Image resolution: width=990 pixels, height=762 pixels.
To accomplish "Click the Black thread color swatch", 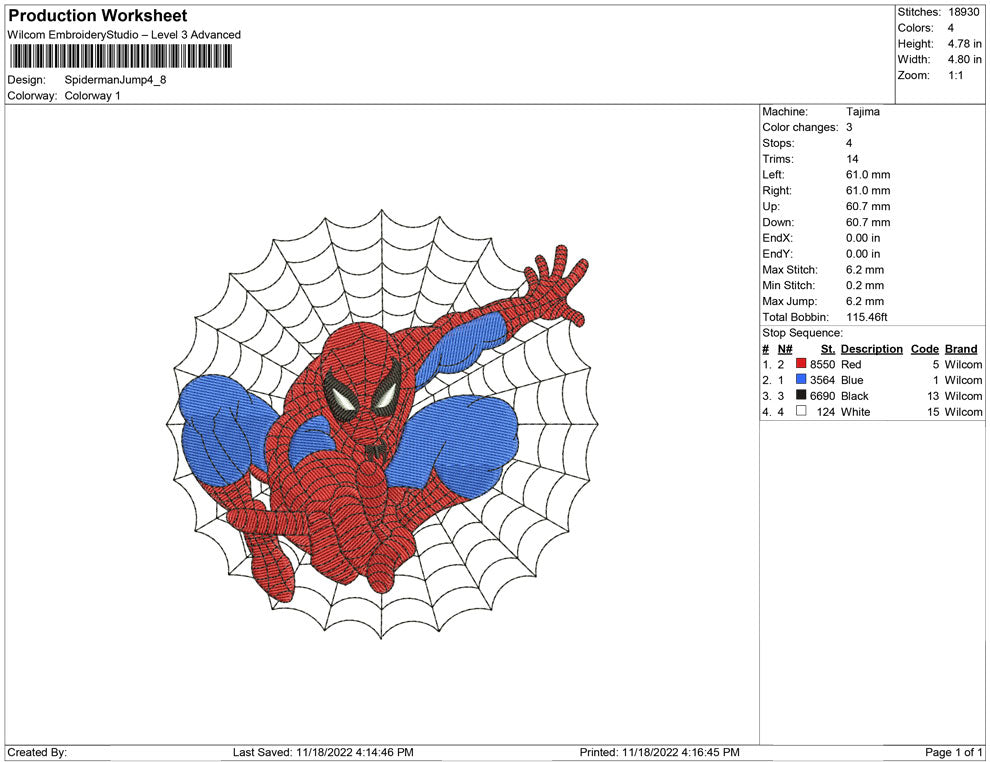I will click(x=801, y=395).
